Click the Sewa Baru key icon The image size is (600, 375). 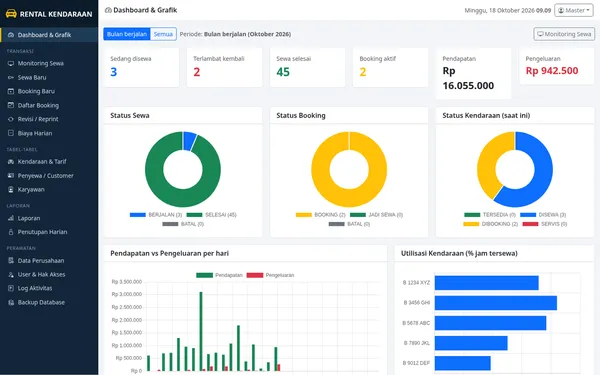pos(11,77)
